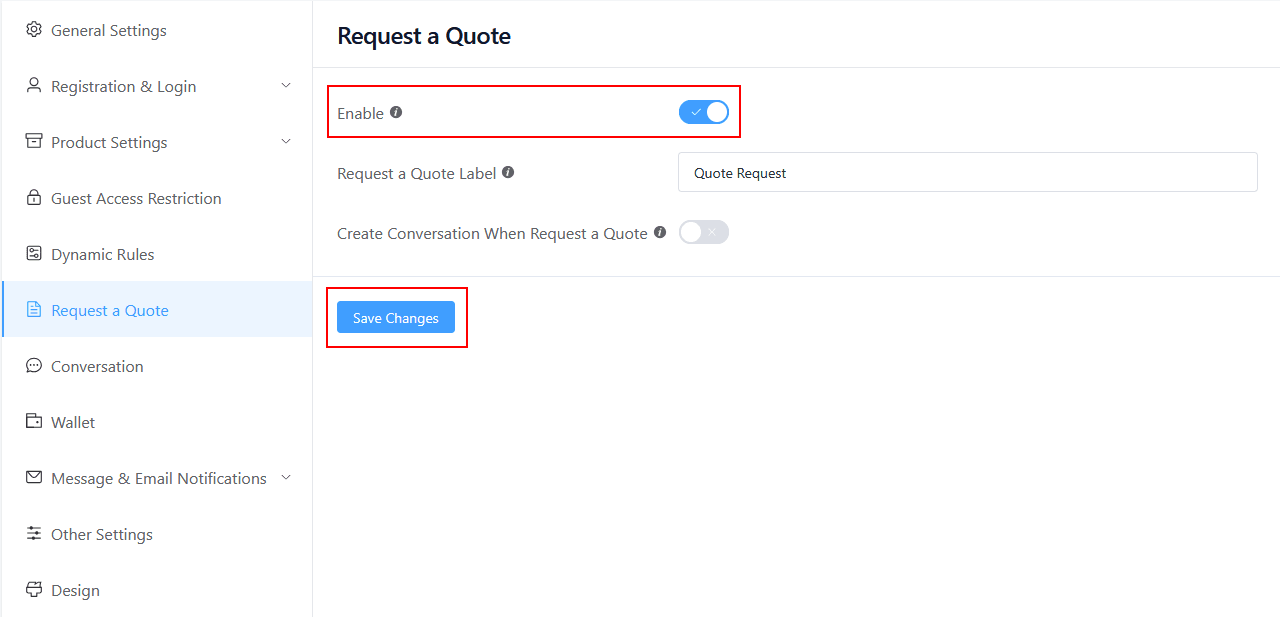Image resolution: width=1280 pixels, height=617 pixels.
Task: Click the General Settings gear icon
Action: click(34, 30)
